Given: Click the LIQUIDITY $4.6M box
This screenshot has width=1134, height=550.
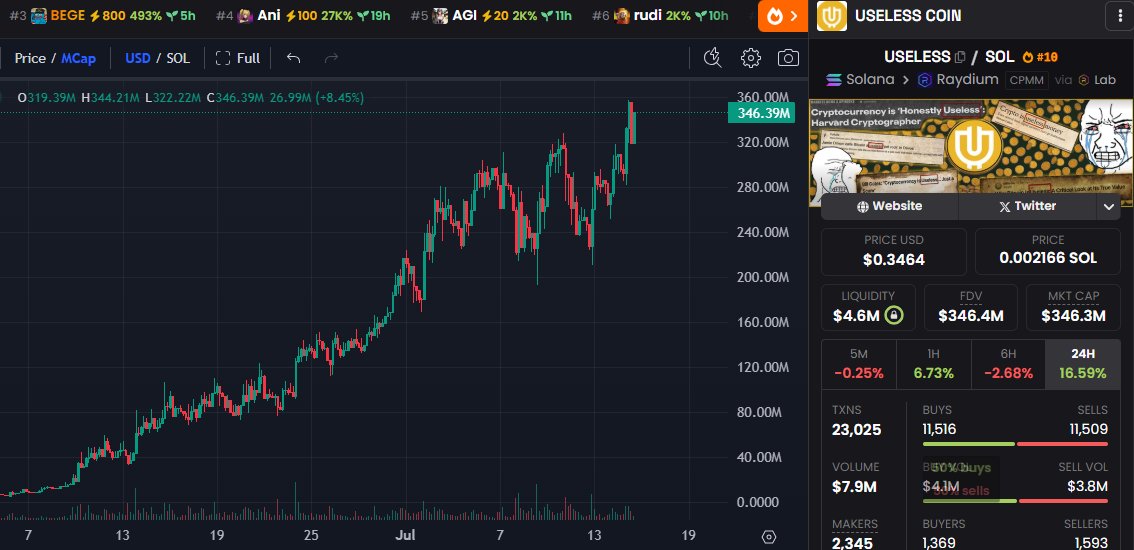Looking at the screenshot, I should (x=869, y=308).
